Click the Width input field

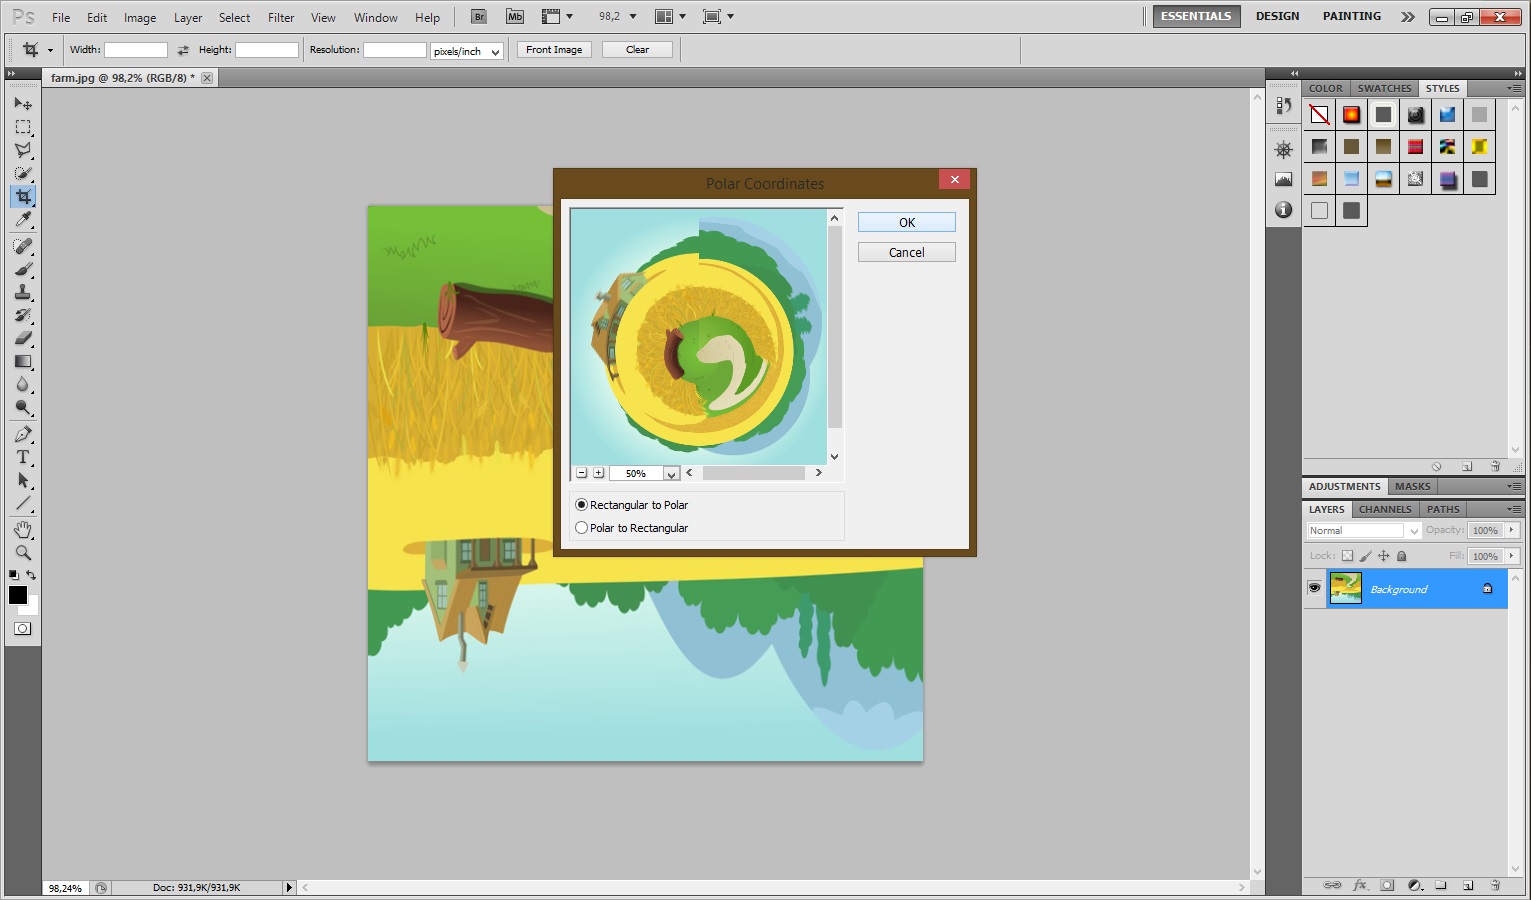point(136,50)
